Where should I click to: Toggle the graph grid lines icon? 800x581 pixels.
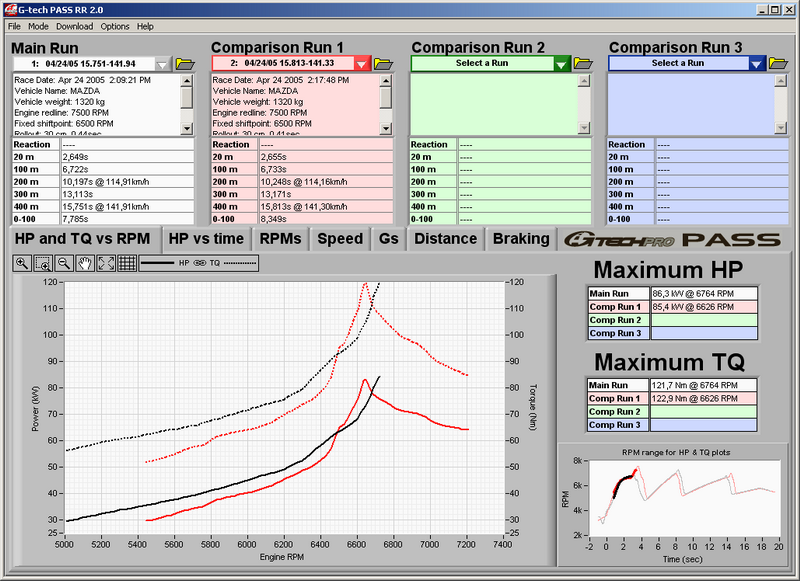coord(127,263)
